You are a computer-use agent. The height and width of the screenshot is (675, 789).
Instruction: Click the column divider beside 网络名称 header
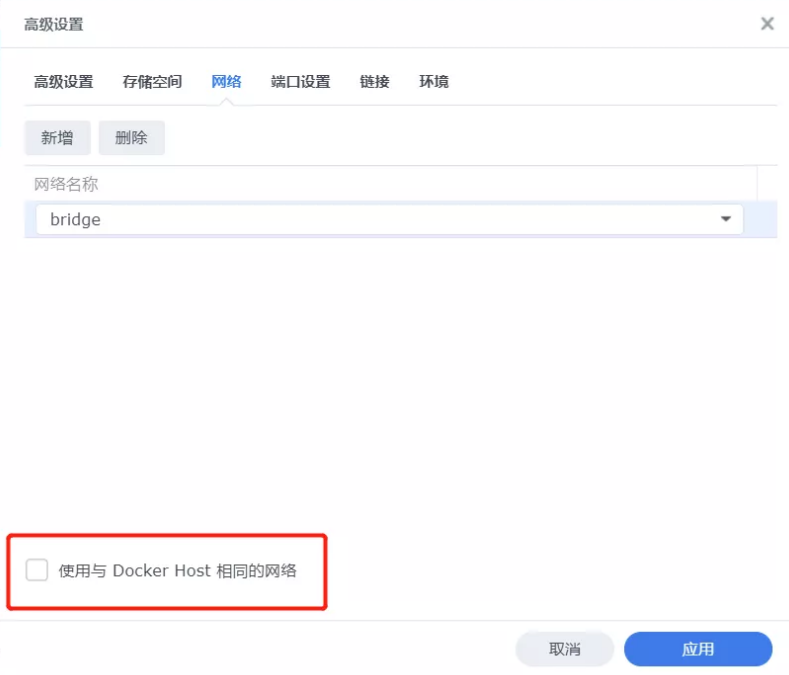pyautogui.click(x=757, y=184)
